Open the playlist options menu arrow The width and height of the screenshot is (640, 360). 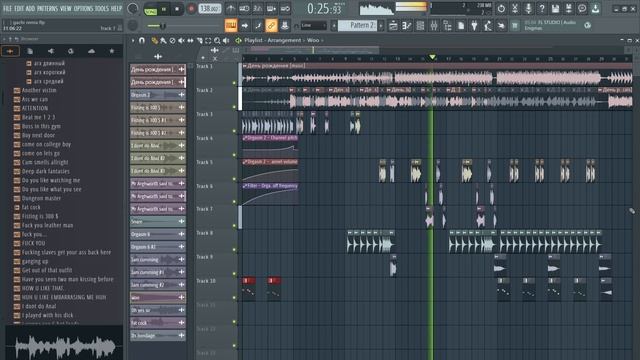pyautogui.click(x=133, y=40)
